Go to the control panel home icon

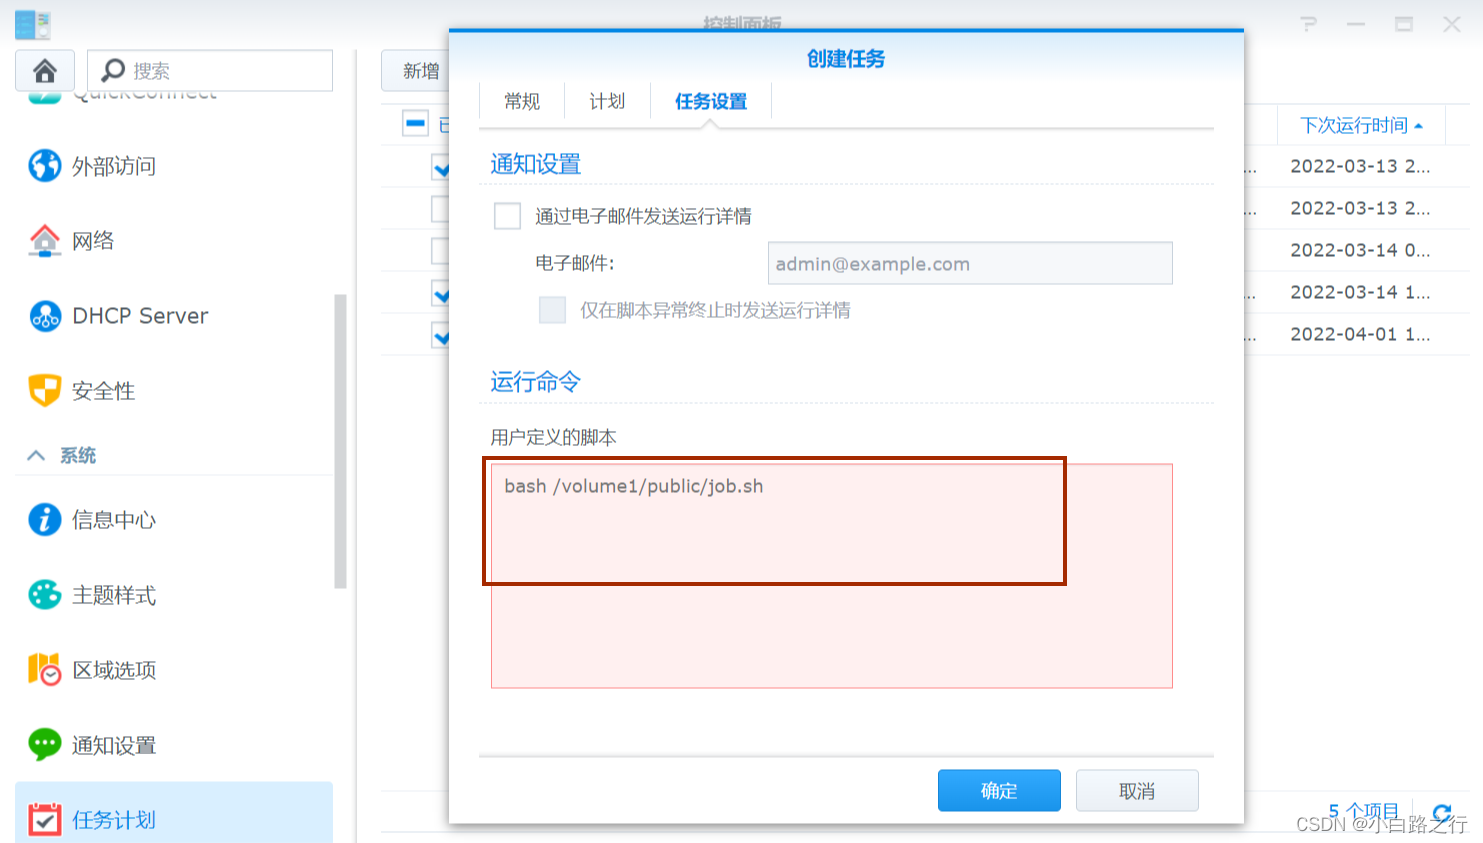point(45,70)
